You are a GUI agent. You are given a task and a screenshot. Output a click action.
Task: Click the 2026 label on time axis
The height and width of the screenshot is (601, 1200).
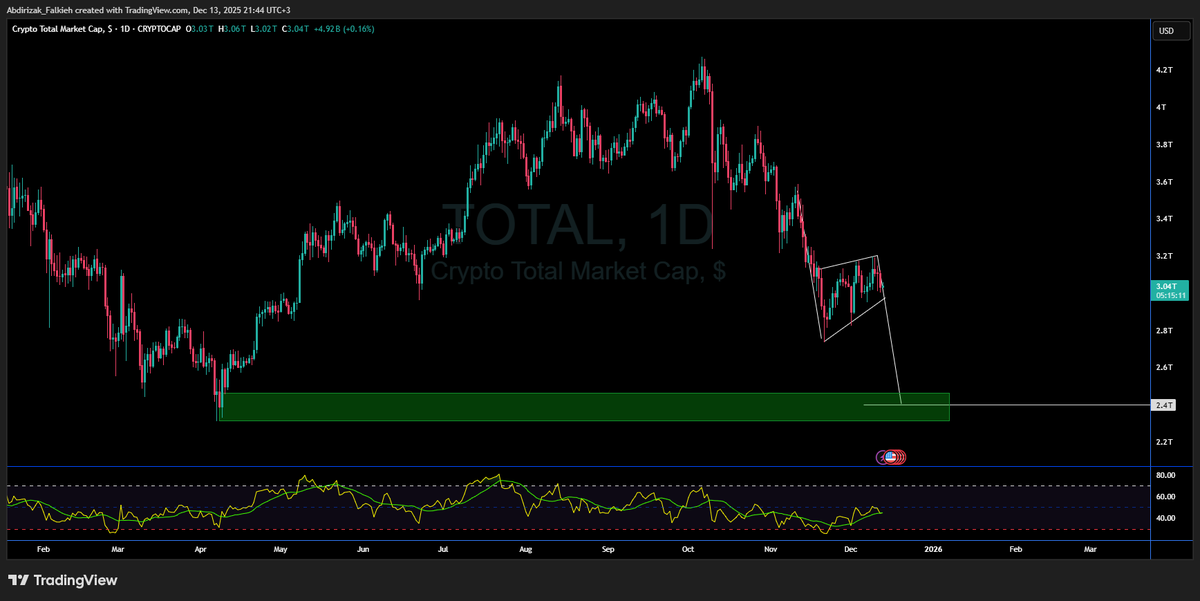(933, 549)
